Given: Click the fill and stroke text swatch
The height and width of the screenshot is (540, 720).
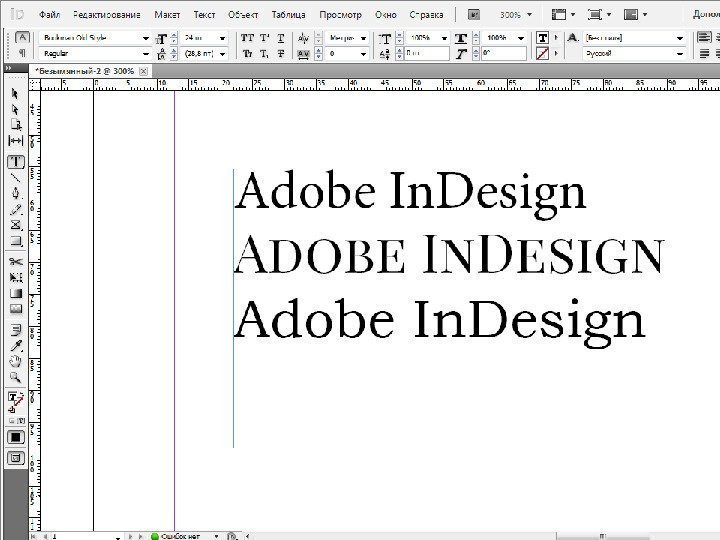Looking at the screenshot, I should tap(14, 399).
